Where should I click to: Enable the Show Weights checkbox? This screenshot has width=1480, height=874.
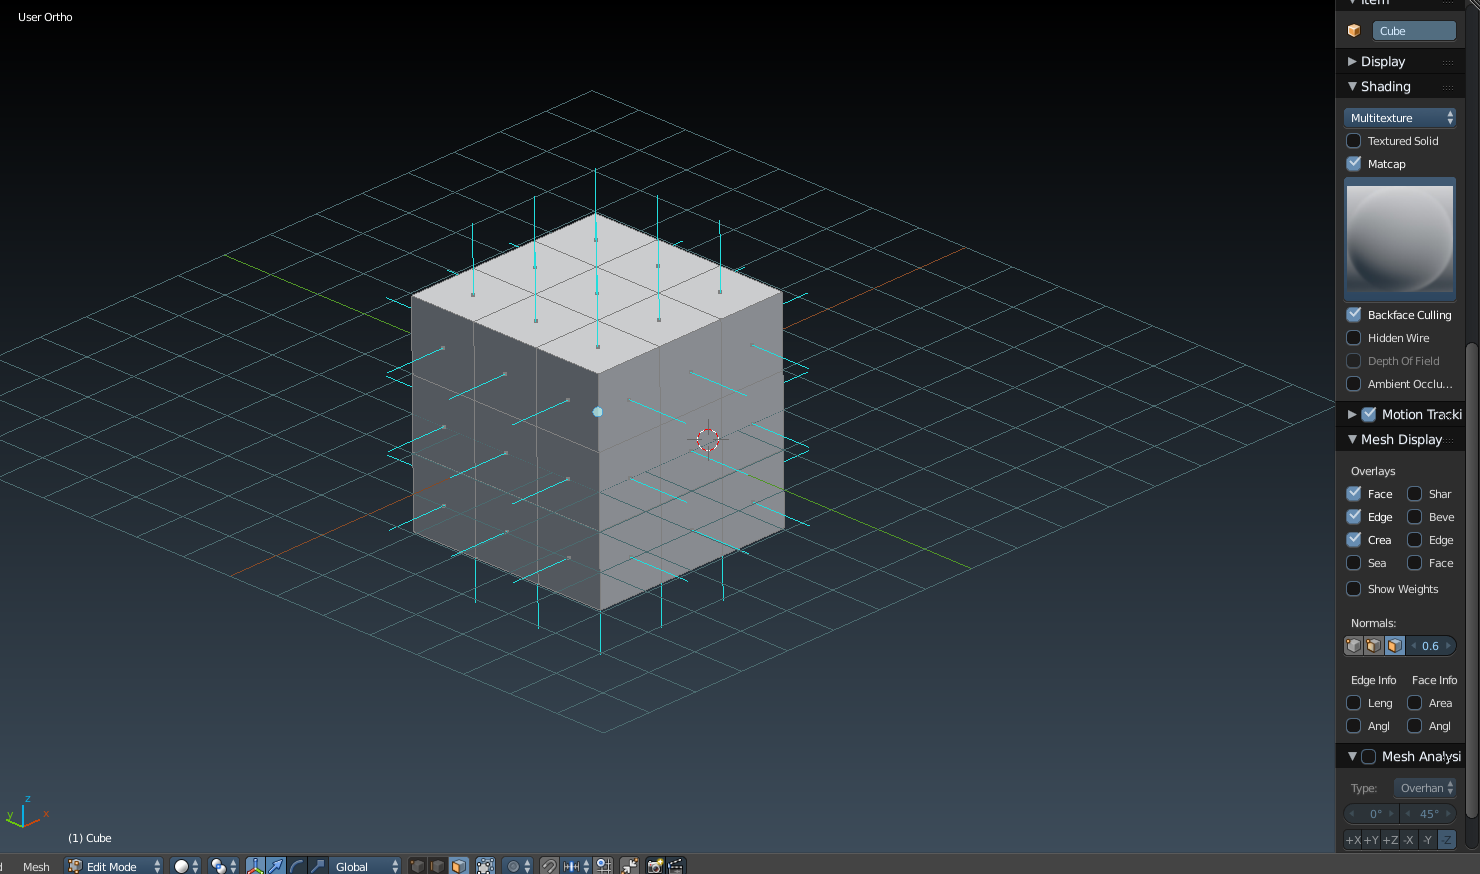click(1354, 589)
